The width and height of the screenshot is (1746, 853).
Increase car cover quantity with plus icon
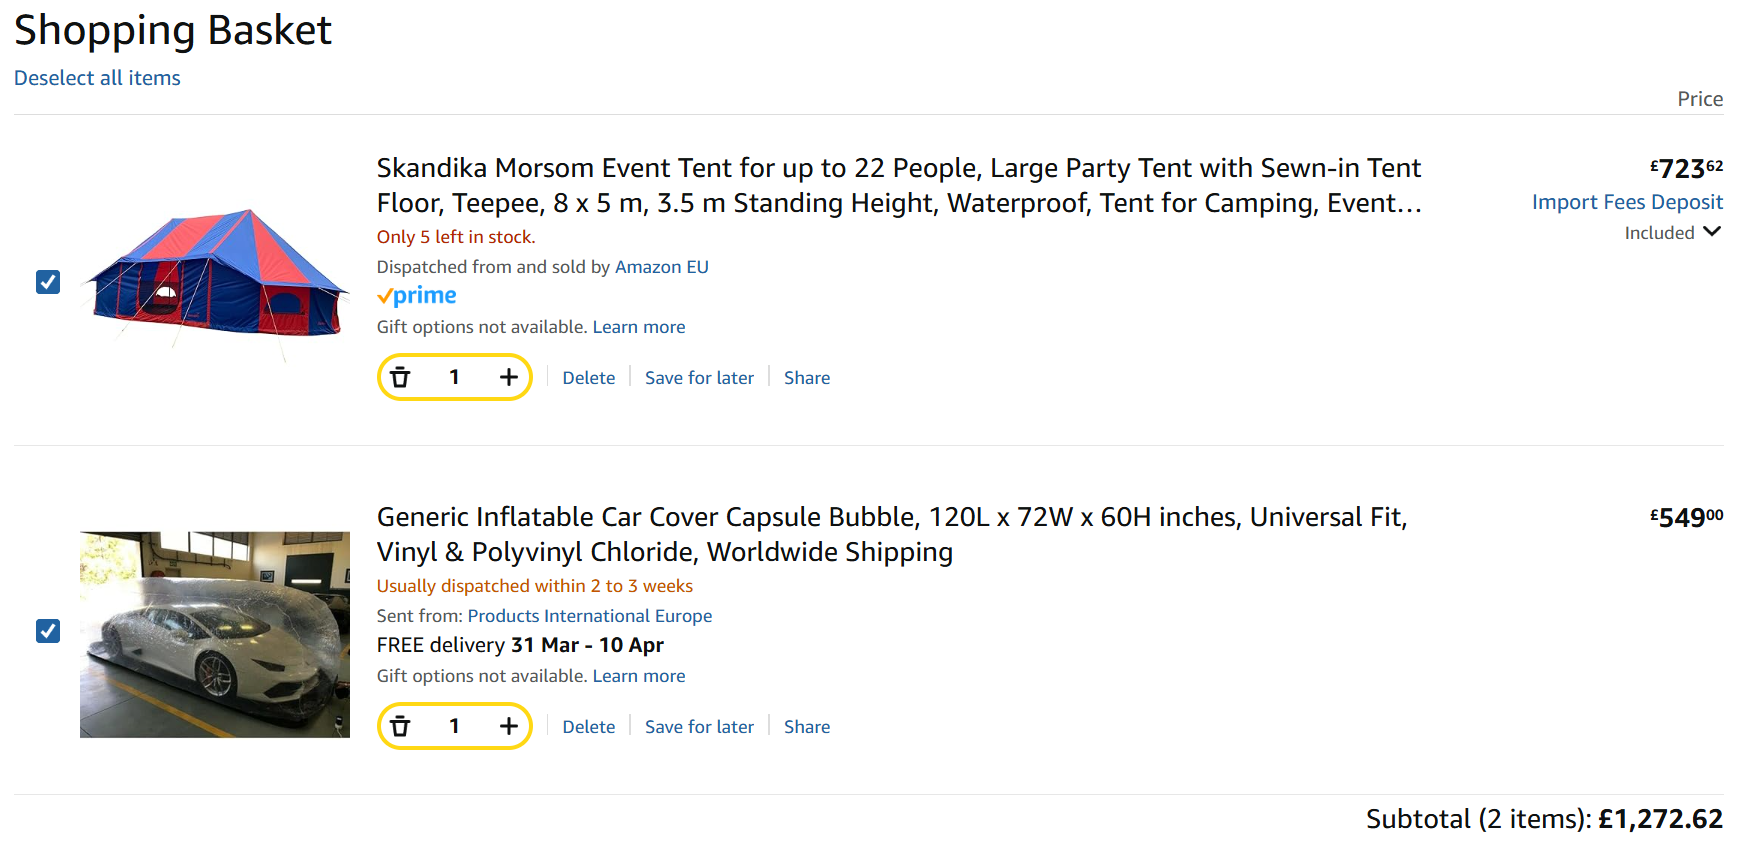coord(508,726)
